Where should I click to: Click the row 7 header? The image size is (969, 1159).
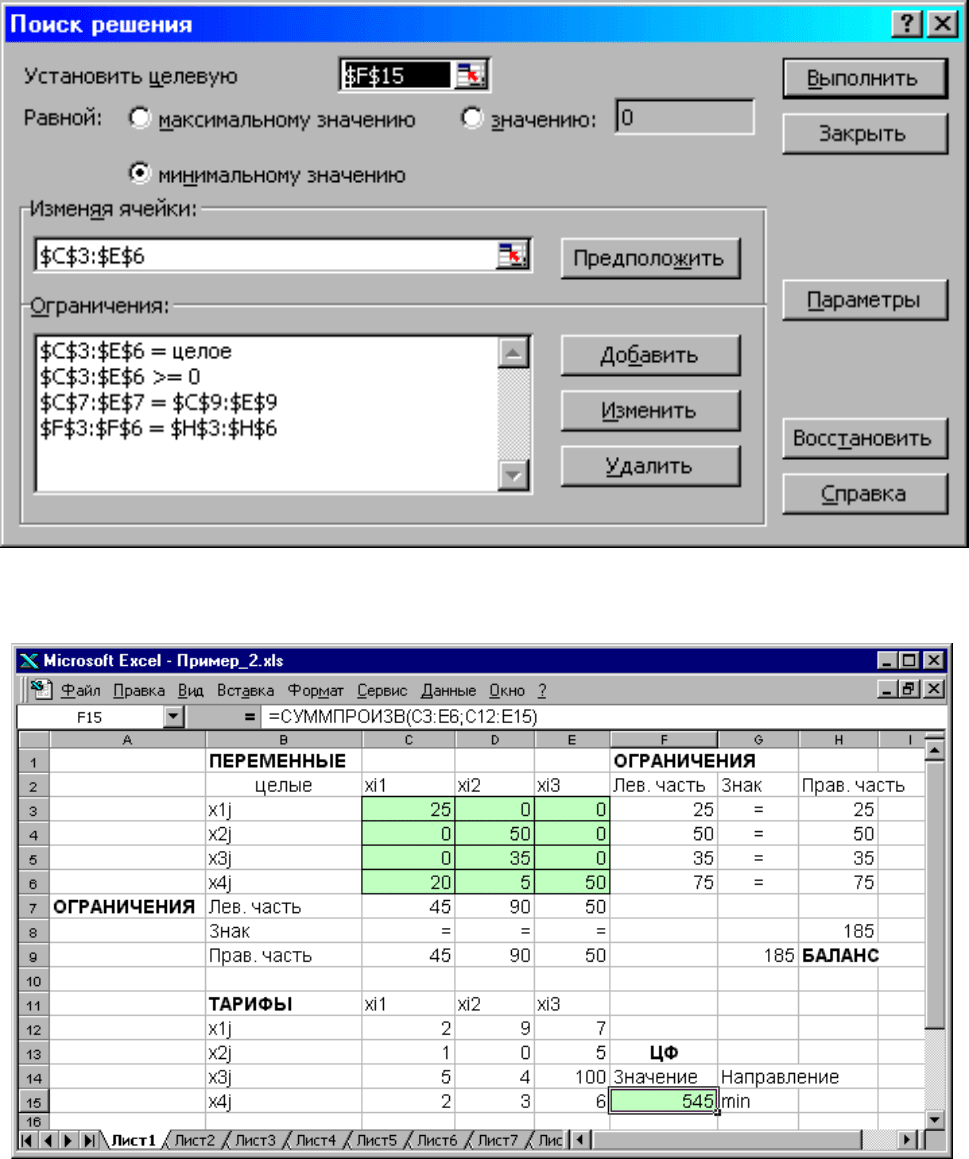click(33, 907)
